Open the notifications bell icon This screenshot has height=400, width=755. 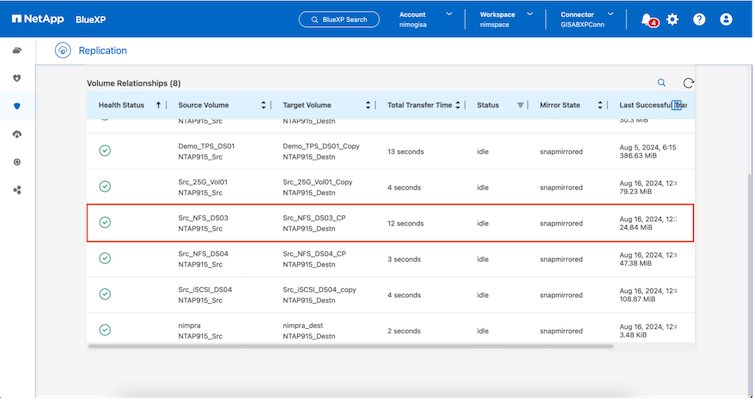(647, 19)
